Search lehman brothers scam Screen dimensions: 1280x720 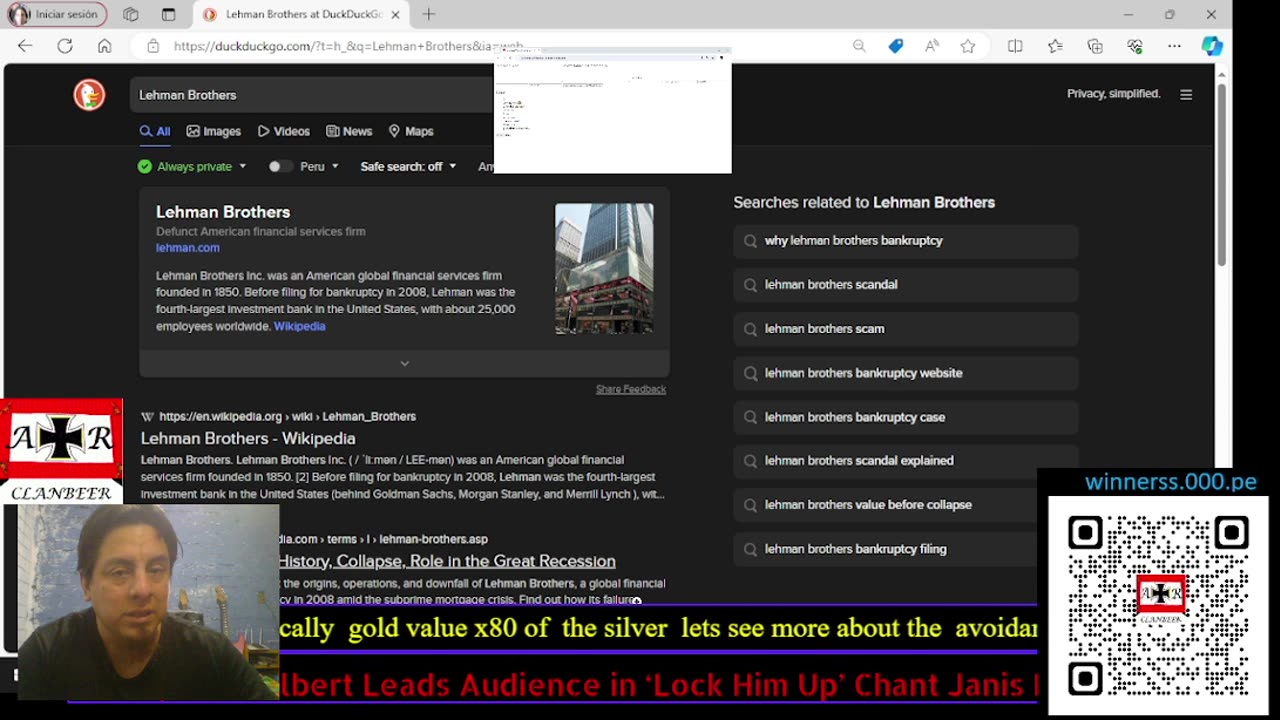tap(906, 329)
